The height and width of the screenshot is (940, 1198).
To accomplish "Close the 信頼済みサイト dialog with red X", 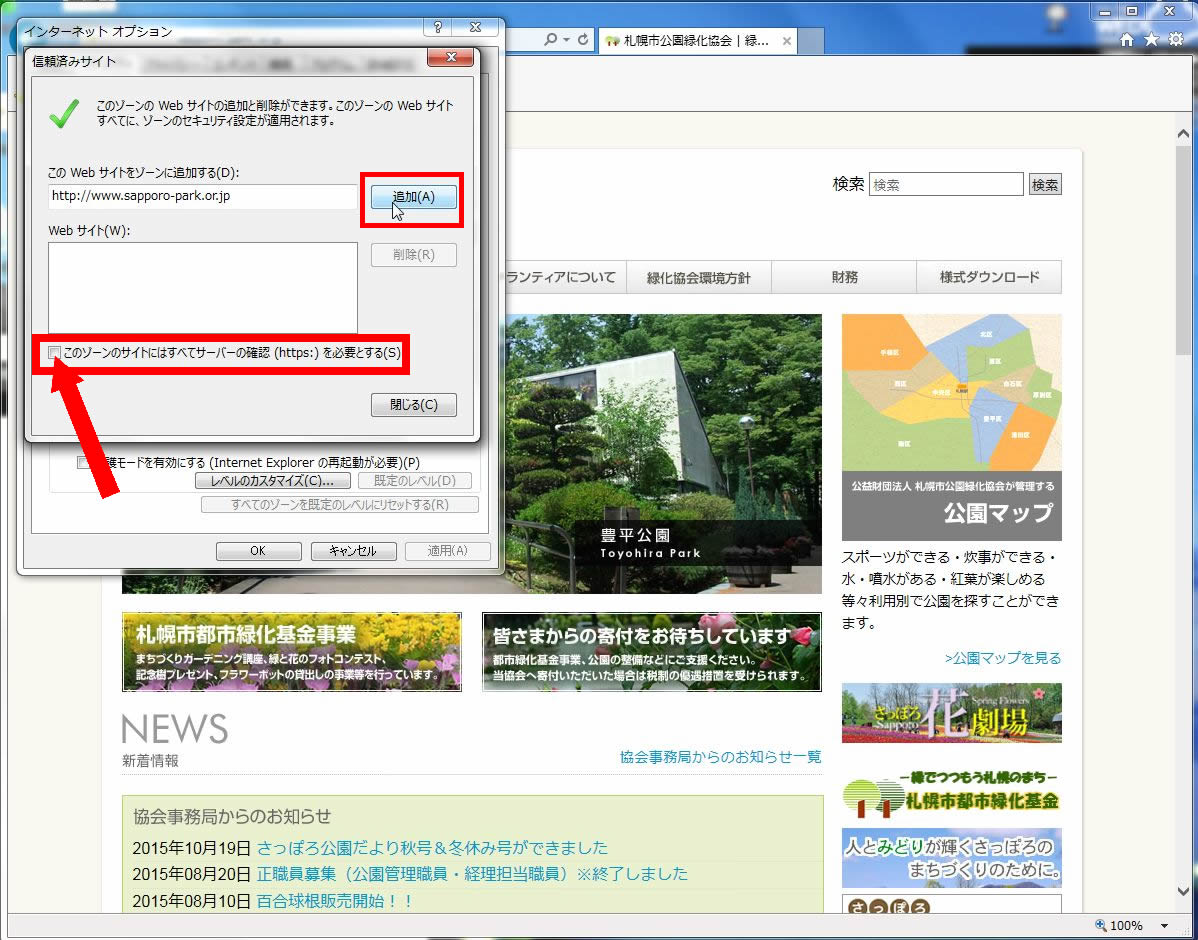I will (x=450, y=58).
